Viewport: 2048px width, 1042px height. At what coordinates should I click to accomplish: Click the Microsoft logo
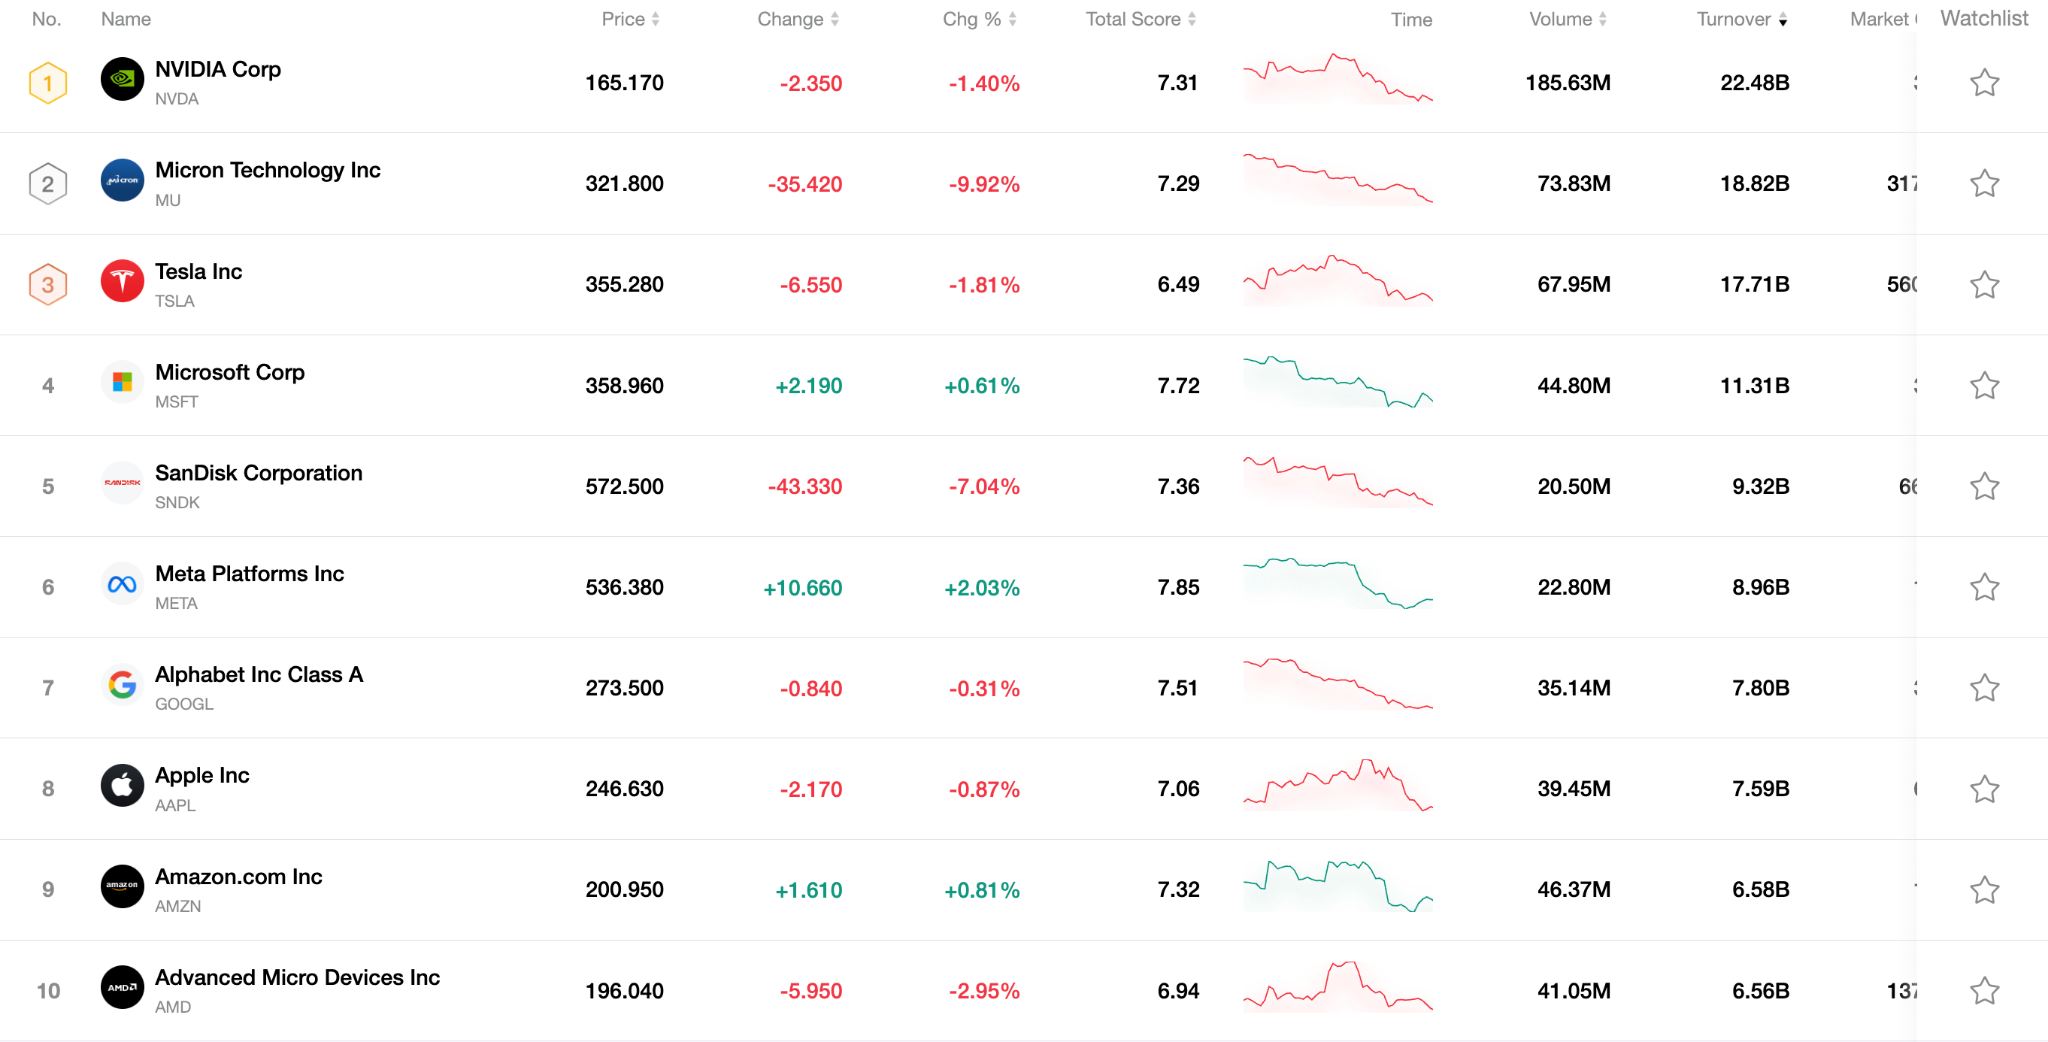[122, 385]
